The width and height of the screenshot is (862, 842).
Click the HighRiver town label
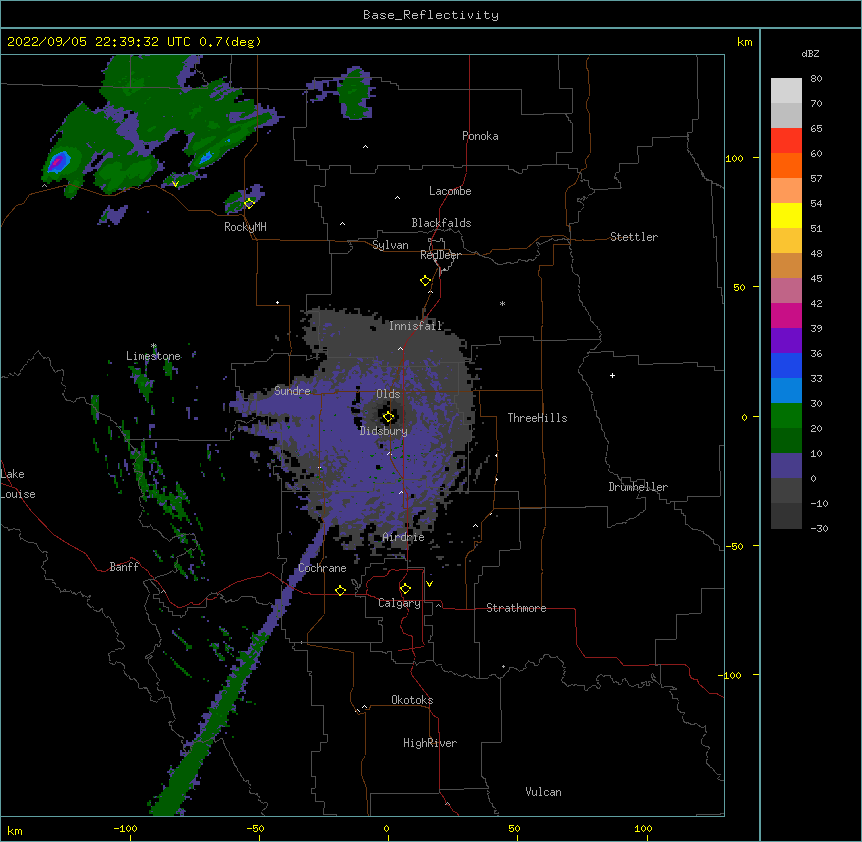coord(430,743)
